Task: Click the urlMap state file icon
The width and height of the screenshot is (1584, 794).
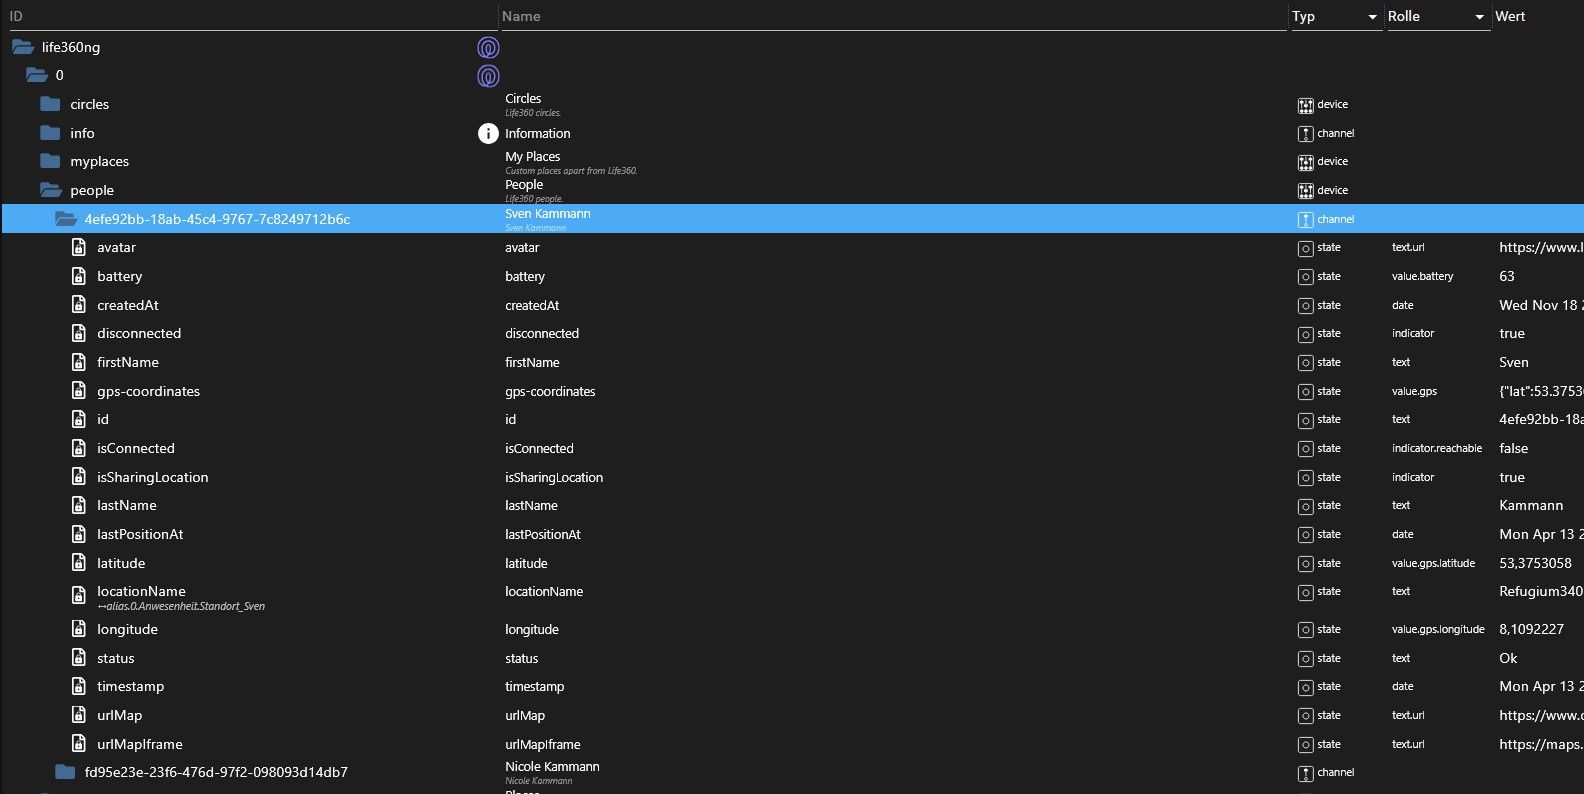Action: (79, 715)
